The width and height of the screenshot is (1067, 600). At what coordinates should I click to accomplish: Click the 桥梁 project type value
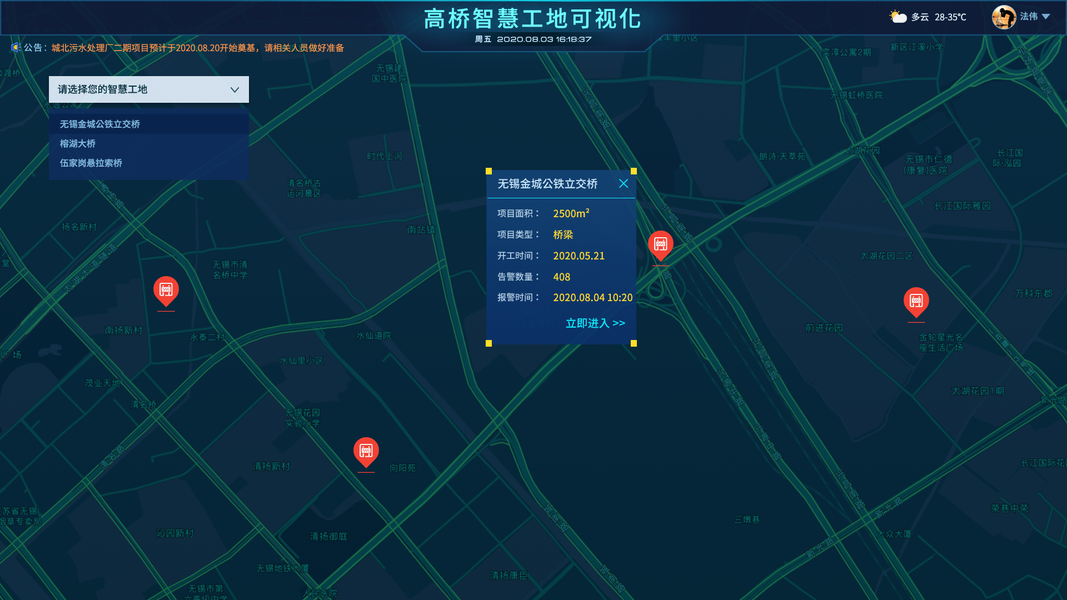point(563,235)
